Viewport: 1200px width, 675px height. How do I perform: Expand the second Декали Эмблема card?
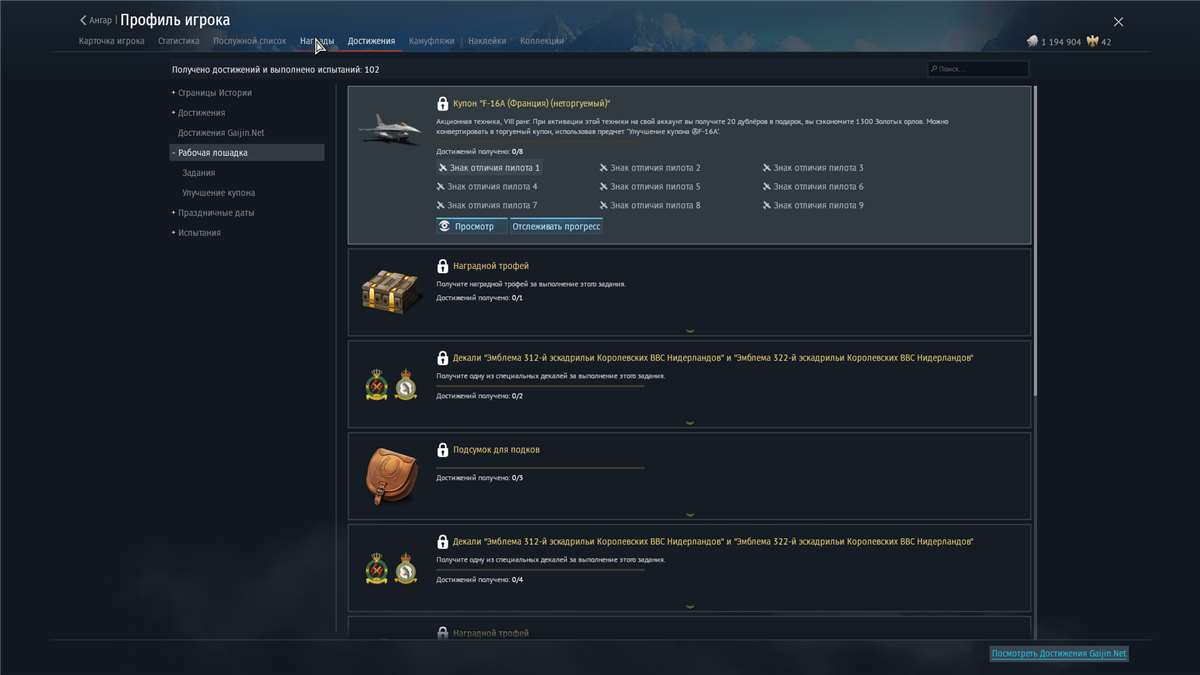tap(688, 606)
